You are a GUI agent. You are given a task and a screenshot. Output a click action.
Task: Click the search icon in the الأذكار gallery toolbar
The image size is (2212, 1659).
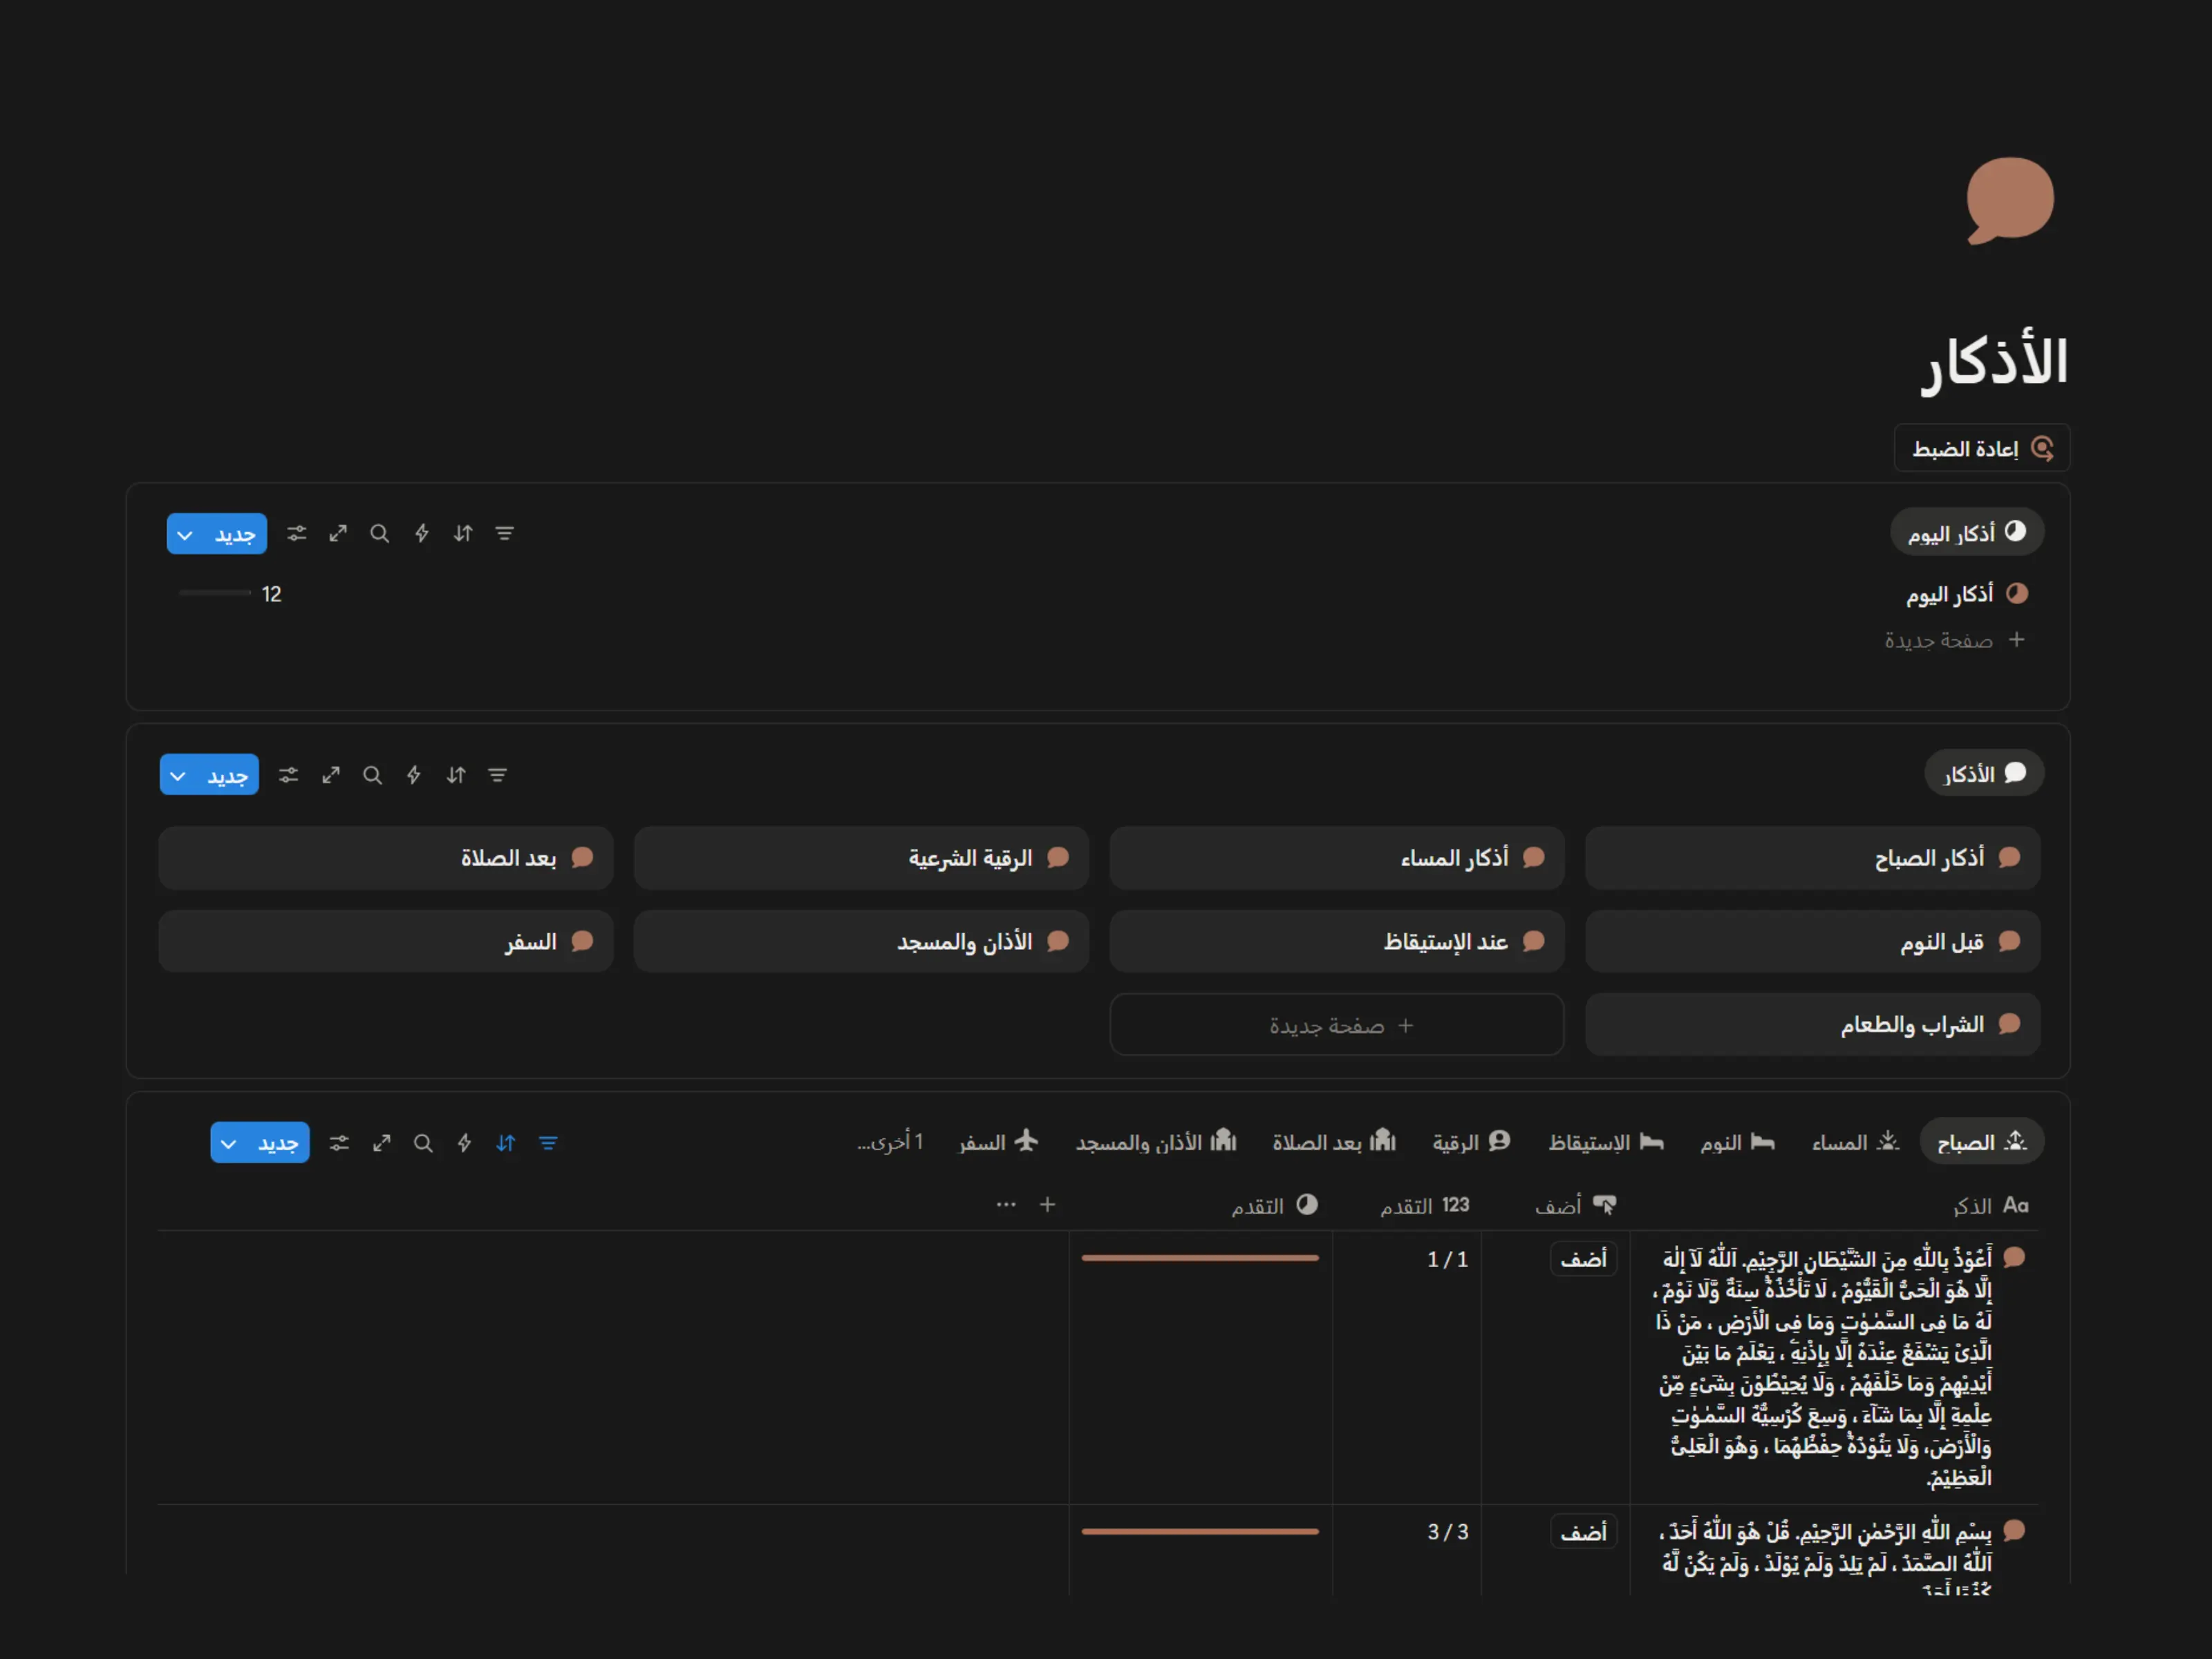click(372, 775)
